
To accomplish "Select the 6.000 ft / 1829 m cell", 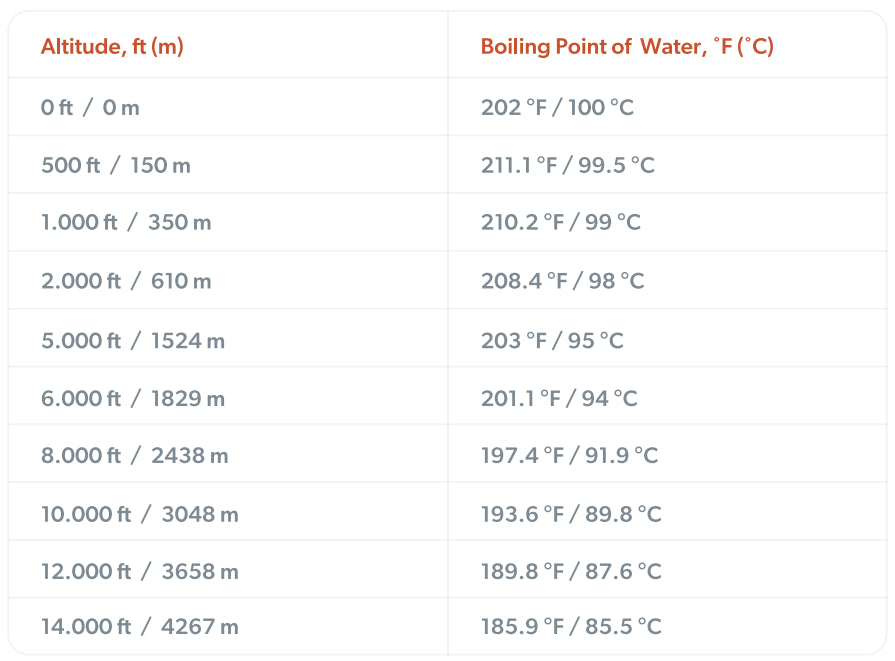I will point(133,398).
